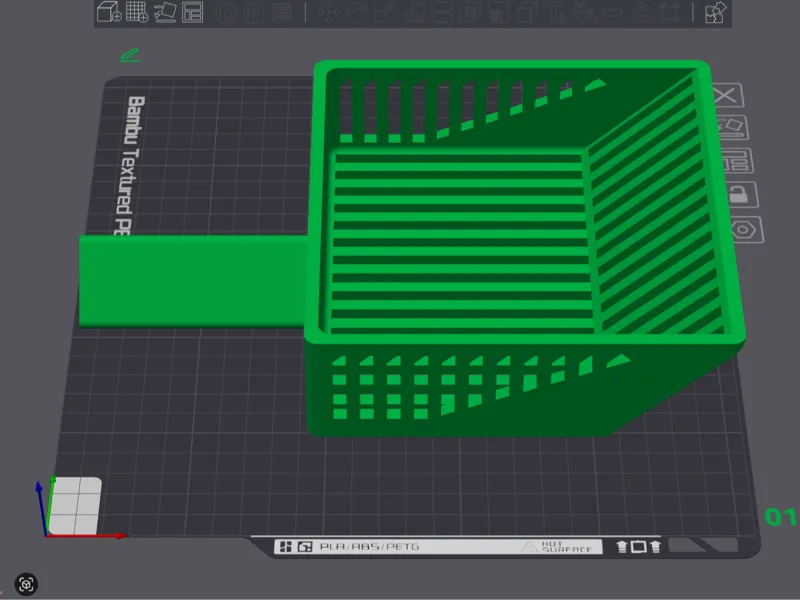Image resolution: width=800 pixels, height=600 pixels.
Task: Click the Arrange all objects toolbar icon
Action: tap(193, 12)
